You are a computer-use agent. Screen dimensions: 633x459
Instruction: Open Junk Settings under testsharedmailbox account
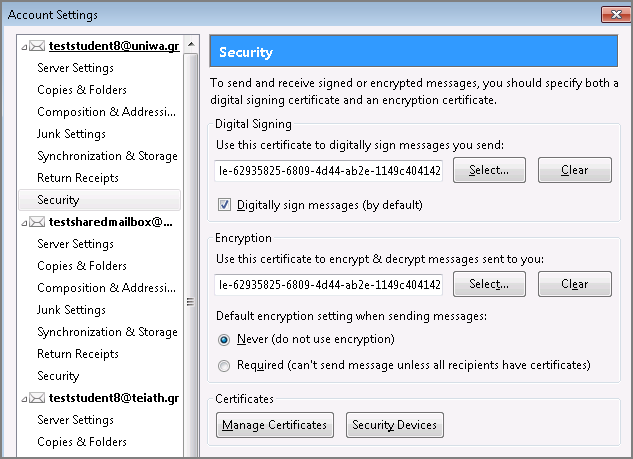pyautogui.click(x=71, y=310)
